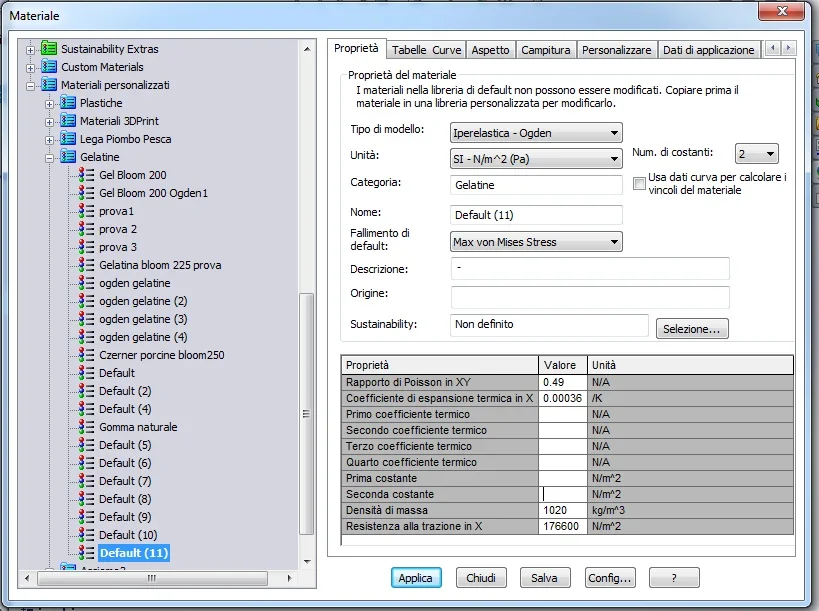Image resolution: width=819 pixels, height=611 pixels.
Task: Click the Gomma naturale material icon
Action: (x=87, y=427)
